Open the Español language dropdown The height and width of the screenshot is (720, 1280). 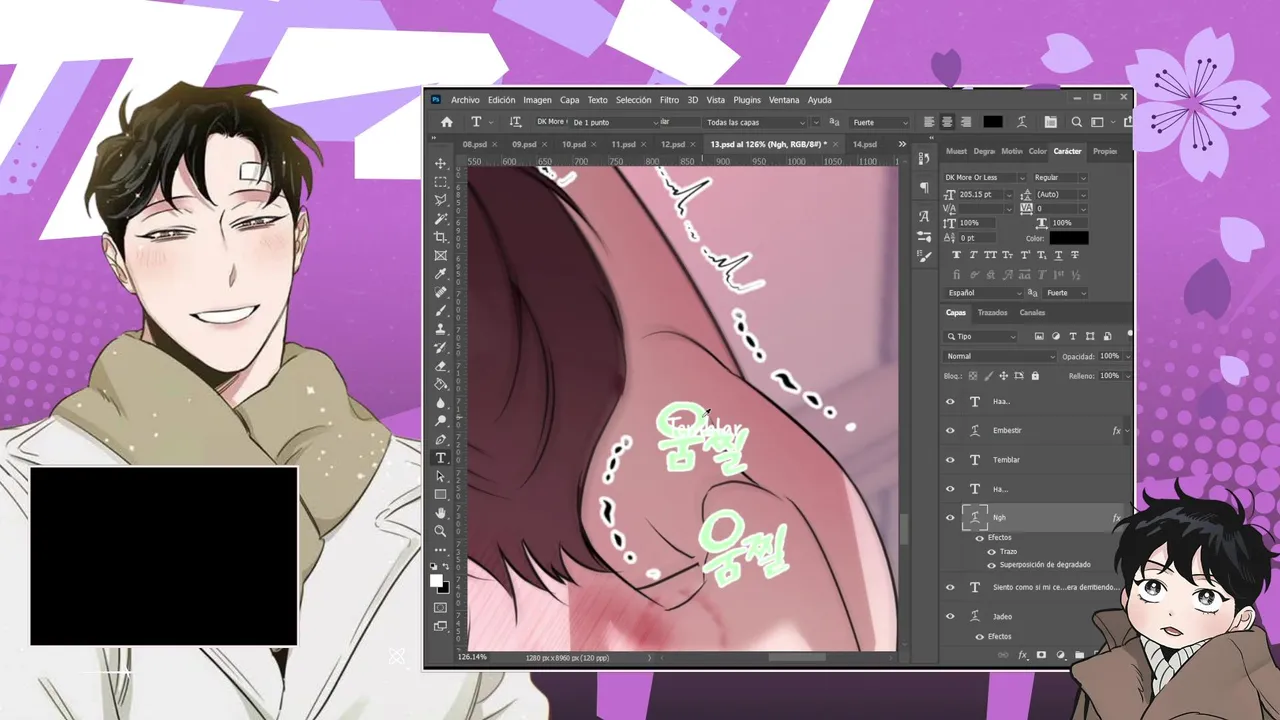(985, 293)
